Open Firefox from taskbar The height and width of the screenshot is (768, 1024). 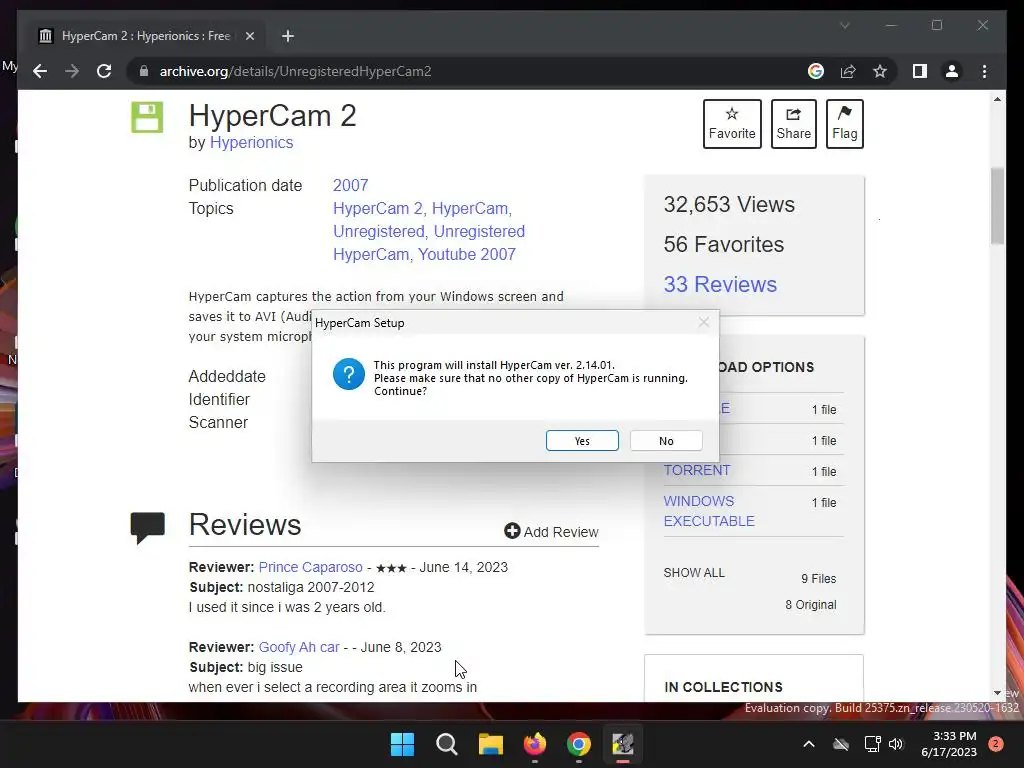pyautogui.click(x=535, y=744)
